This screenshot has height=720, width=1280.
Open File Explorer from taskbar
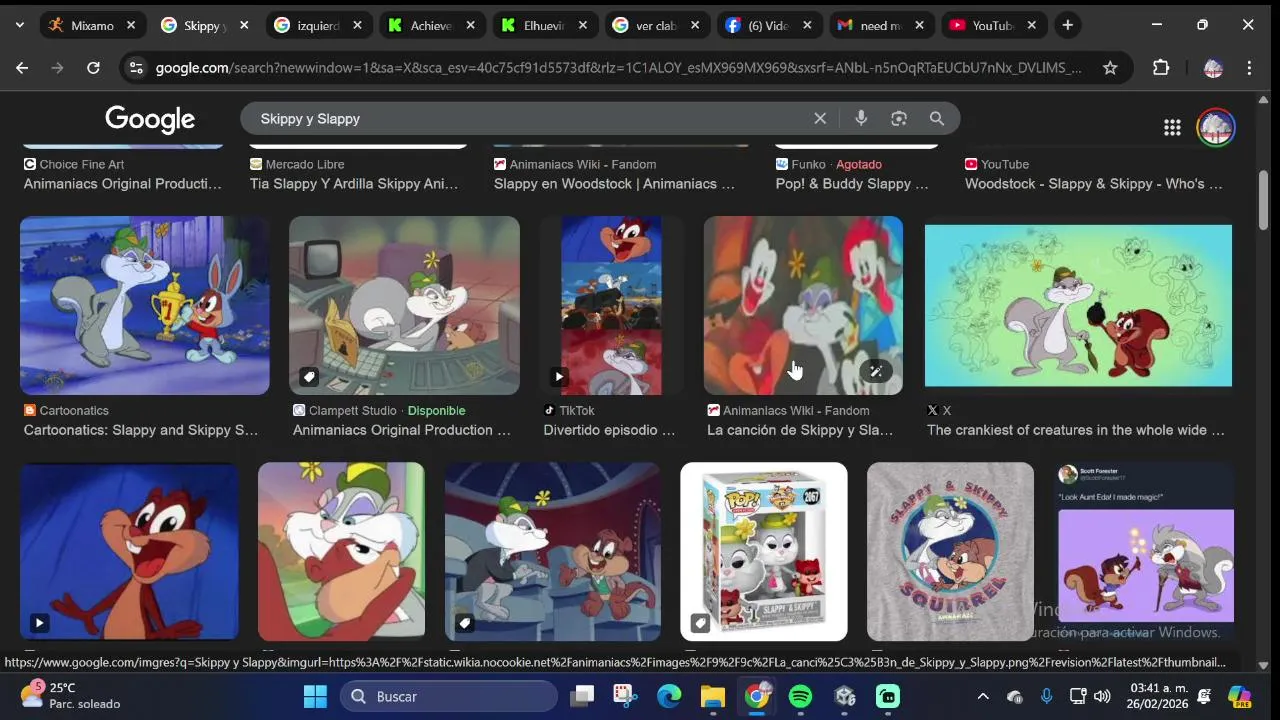[x=712, y=696]
